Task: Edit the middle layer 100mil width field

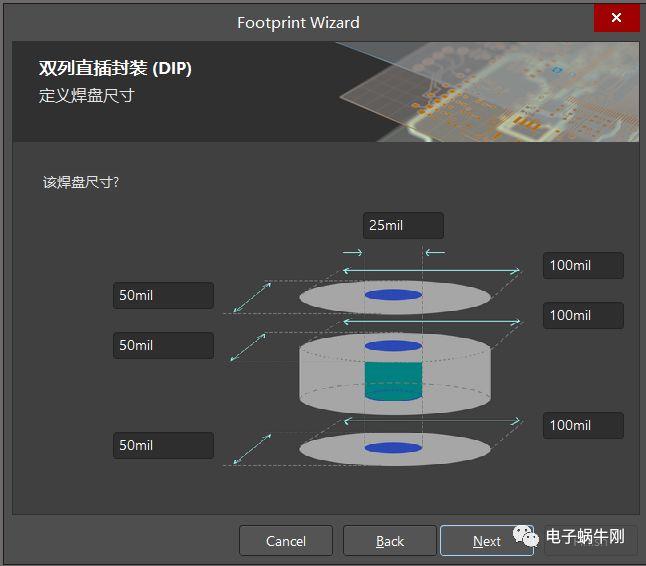Action: click(x=583, y=316)
